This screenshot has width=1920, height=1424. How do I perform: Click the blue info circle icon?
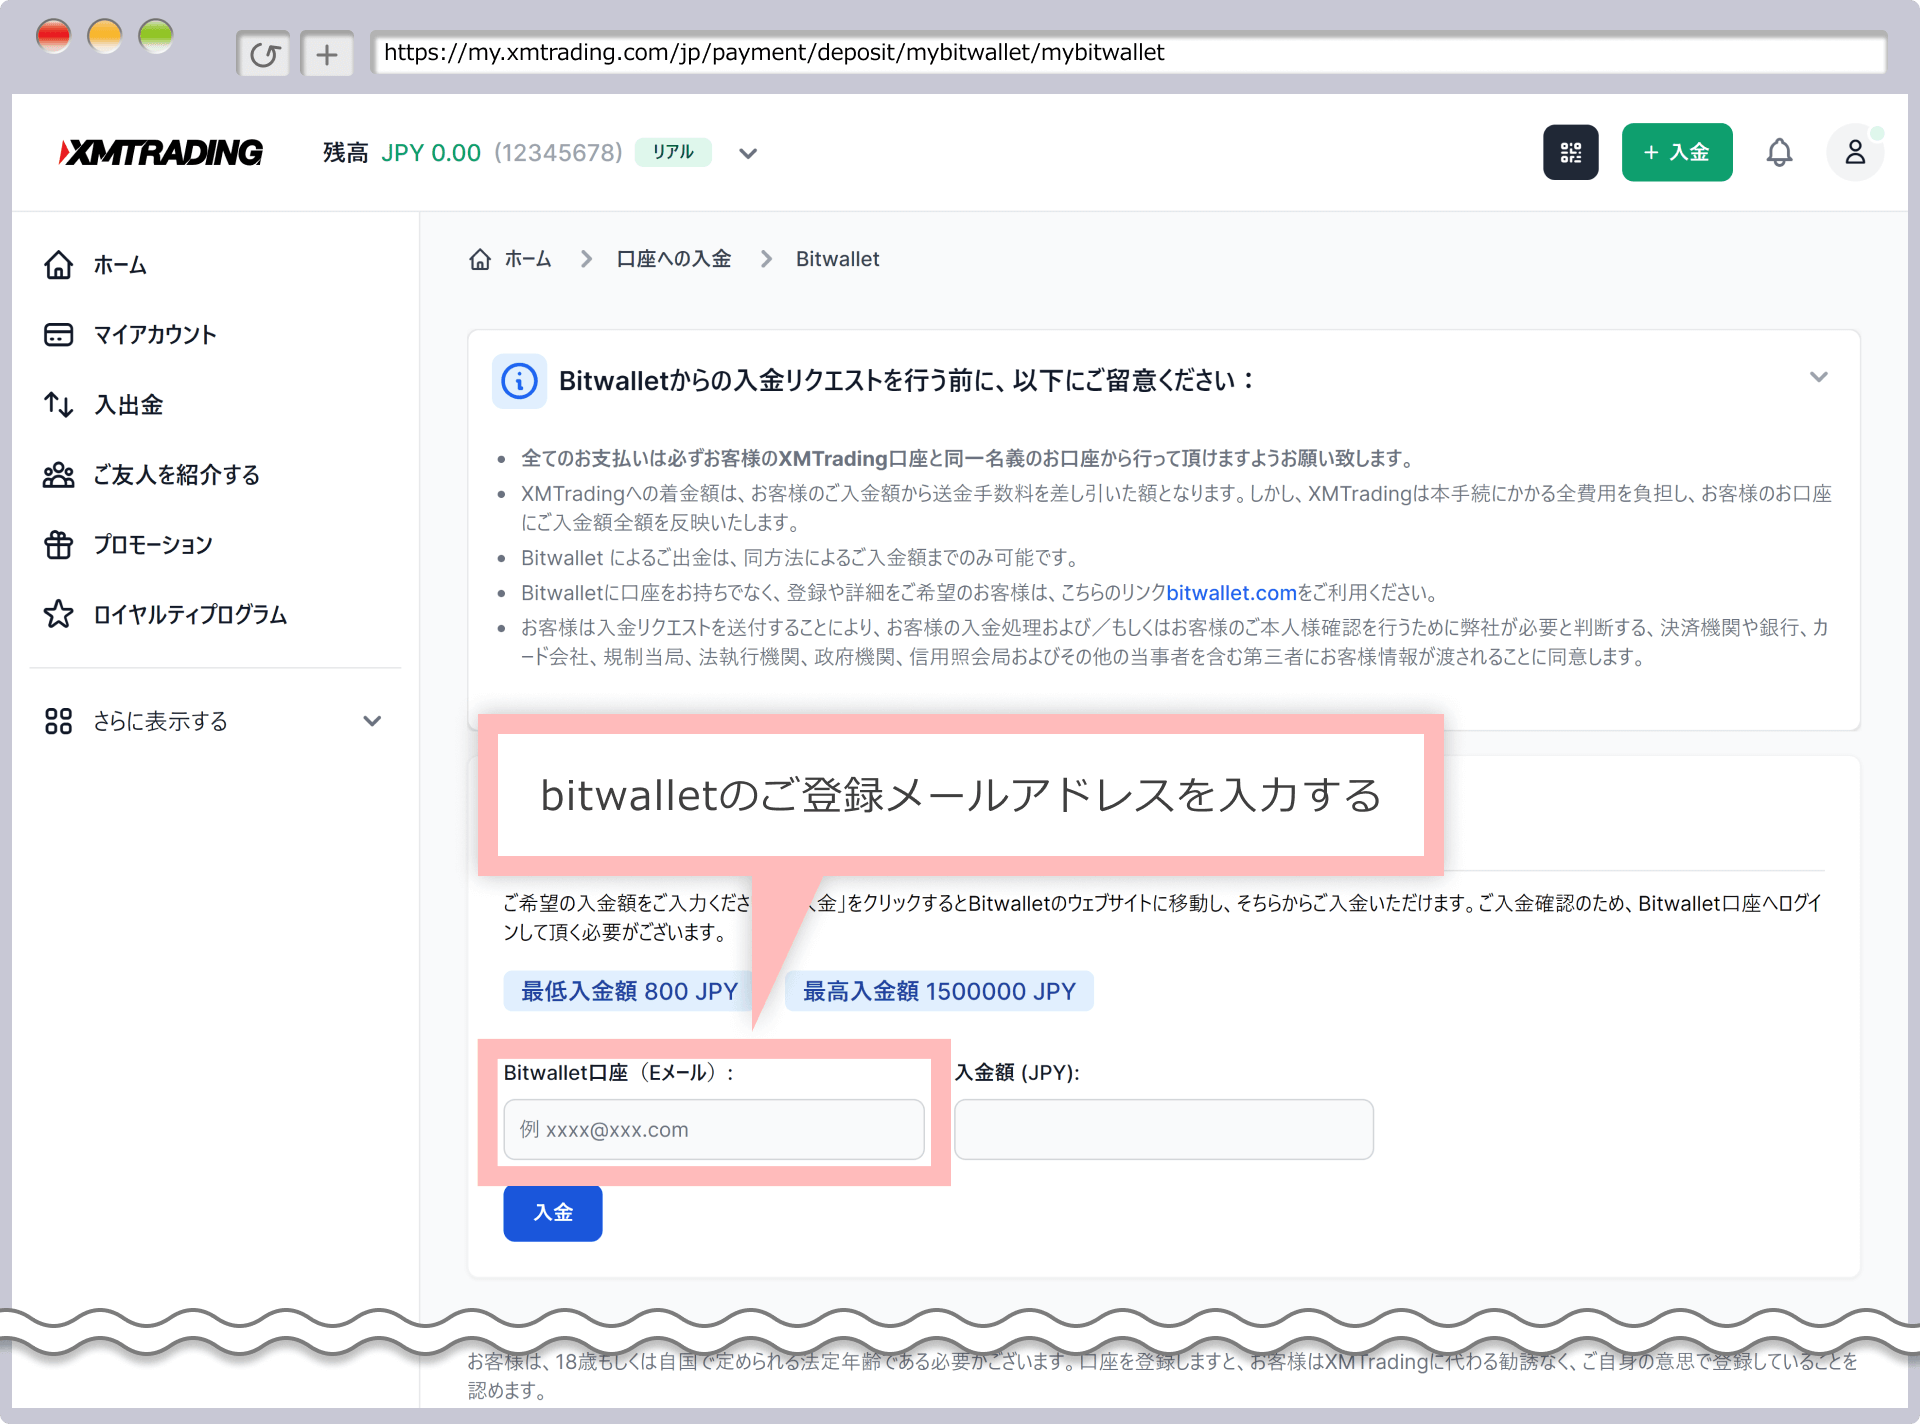tap(519, 381)
